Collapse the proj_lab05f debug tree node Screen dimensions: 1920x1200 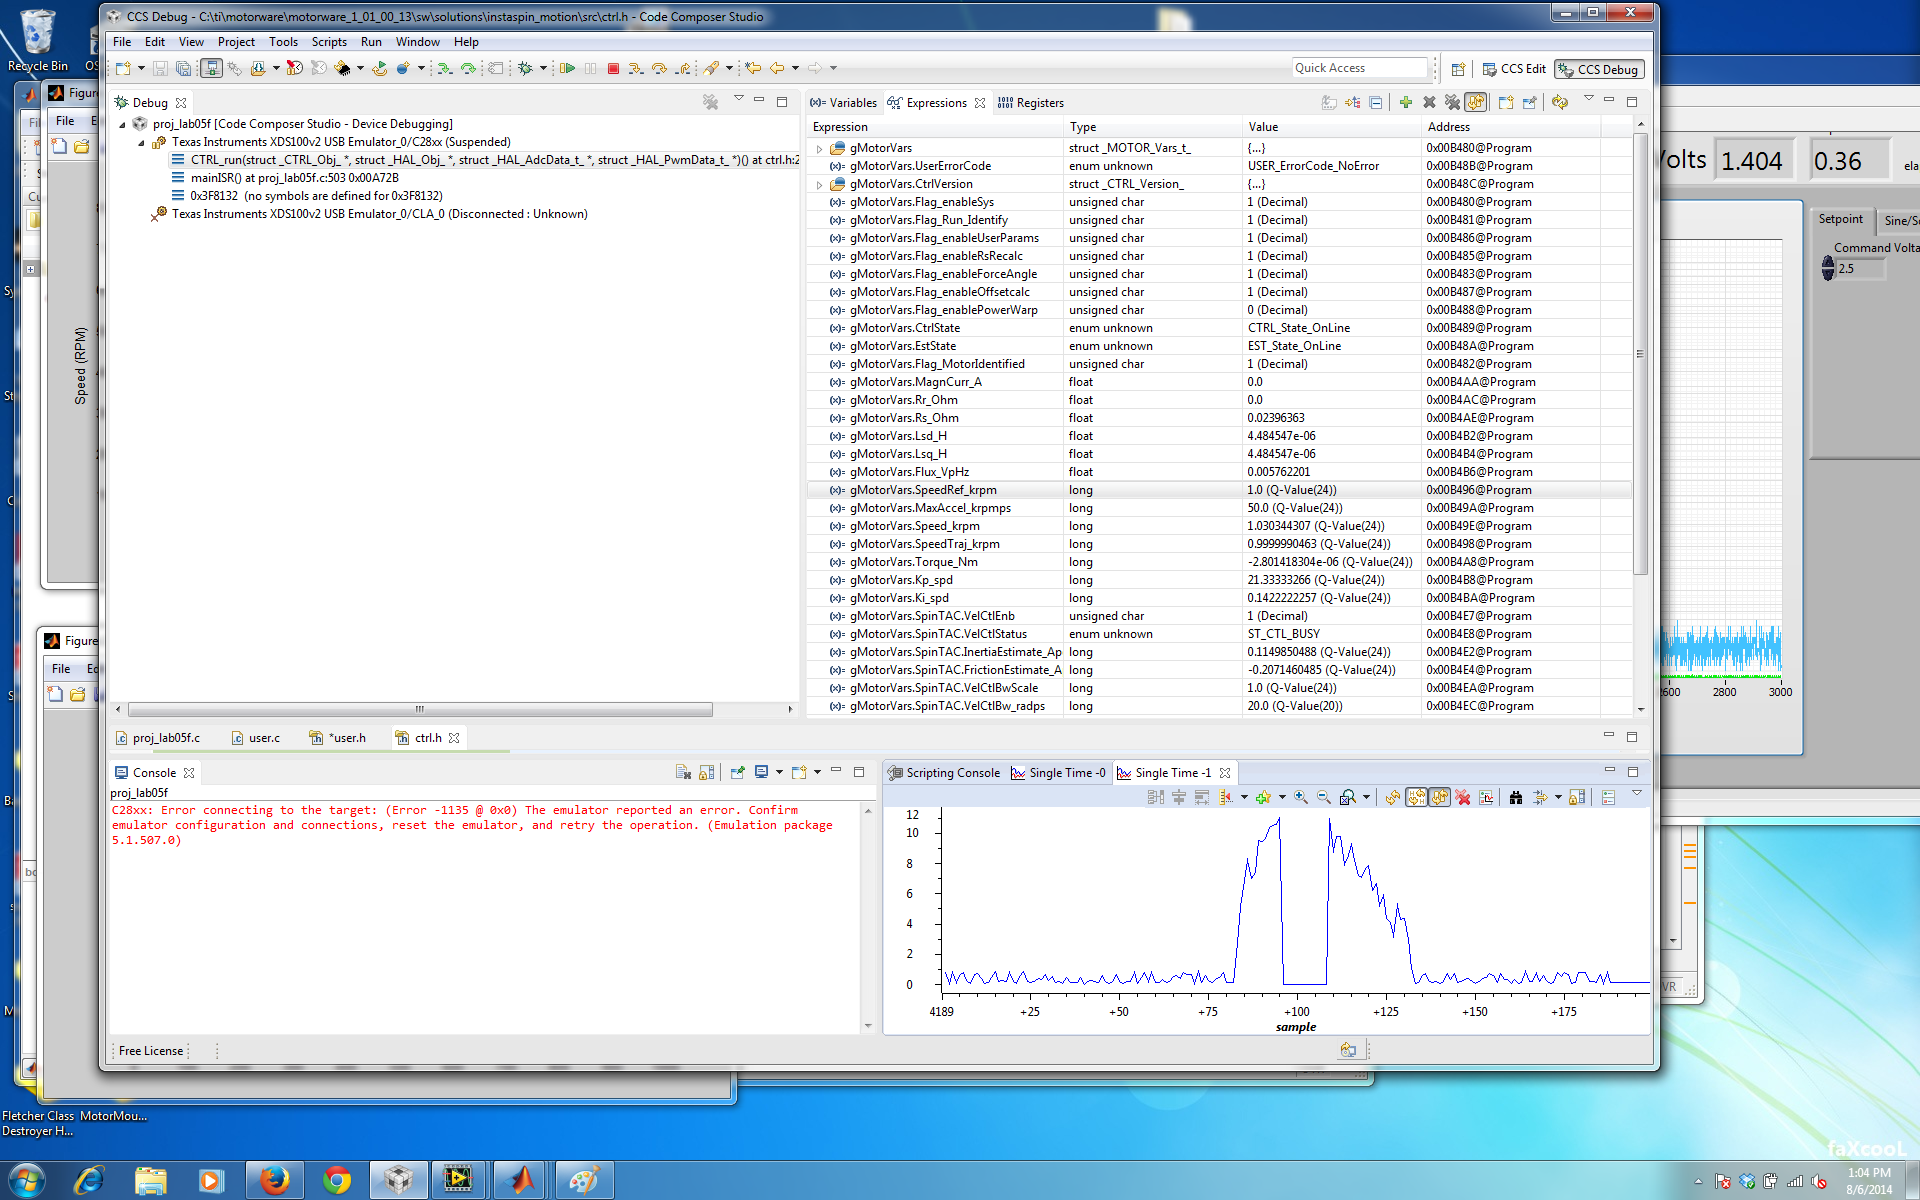123,124
